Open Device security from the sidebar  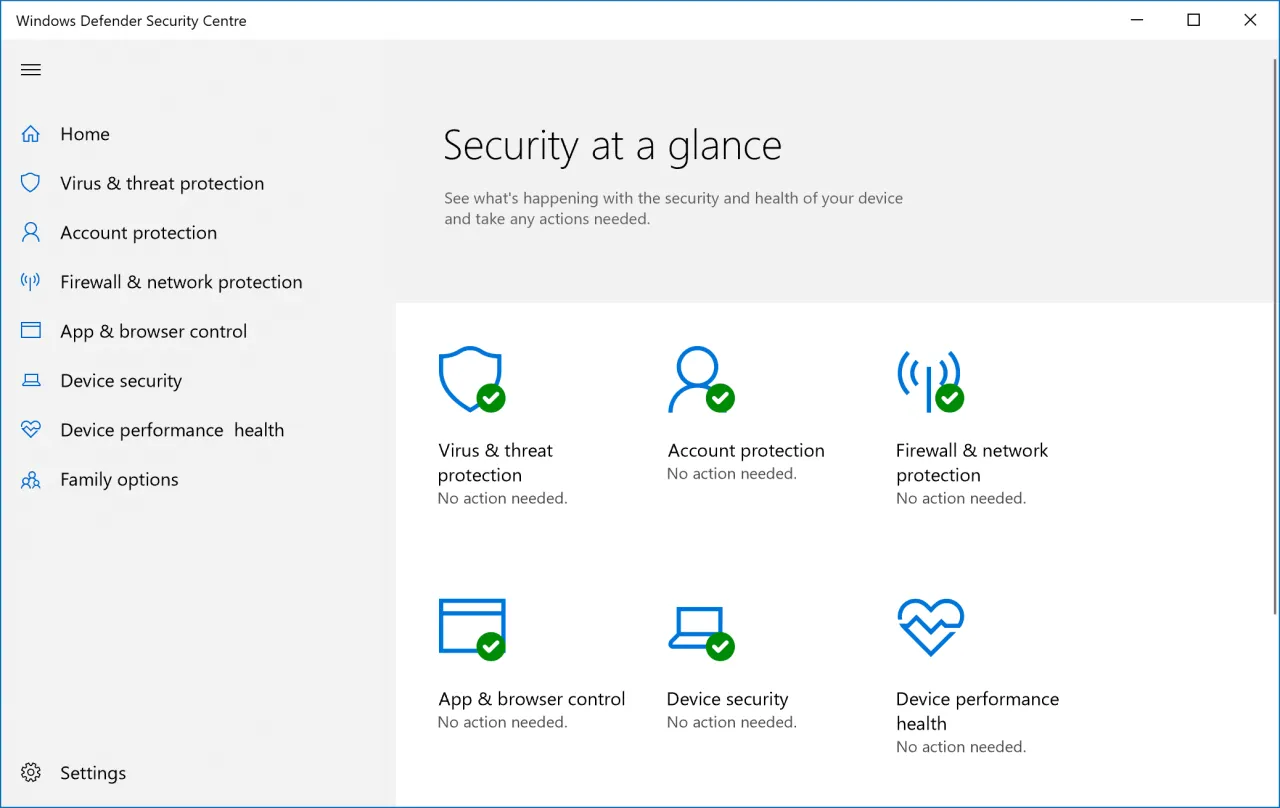coord(121,380)
